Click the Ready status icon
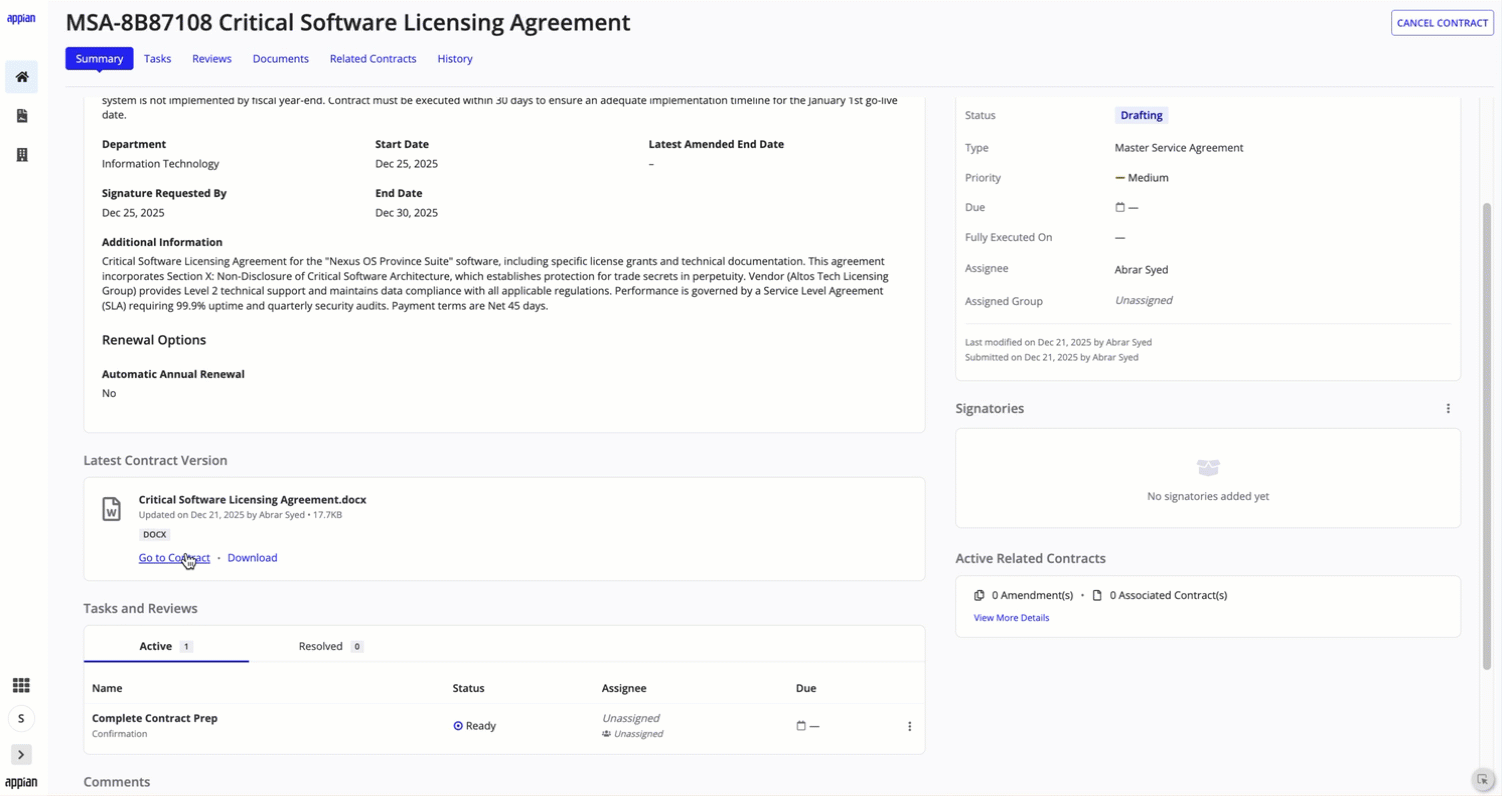1502x796 pixels. [458, 726]
